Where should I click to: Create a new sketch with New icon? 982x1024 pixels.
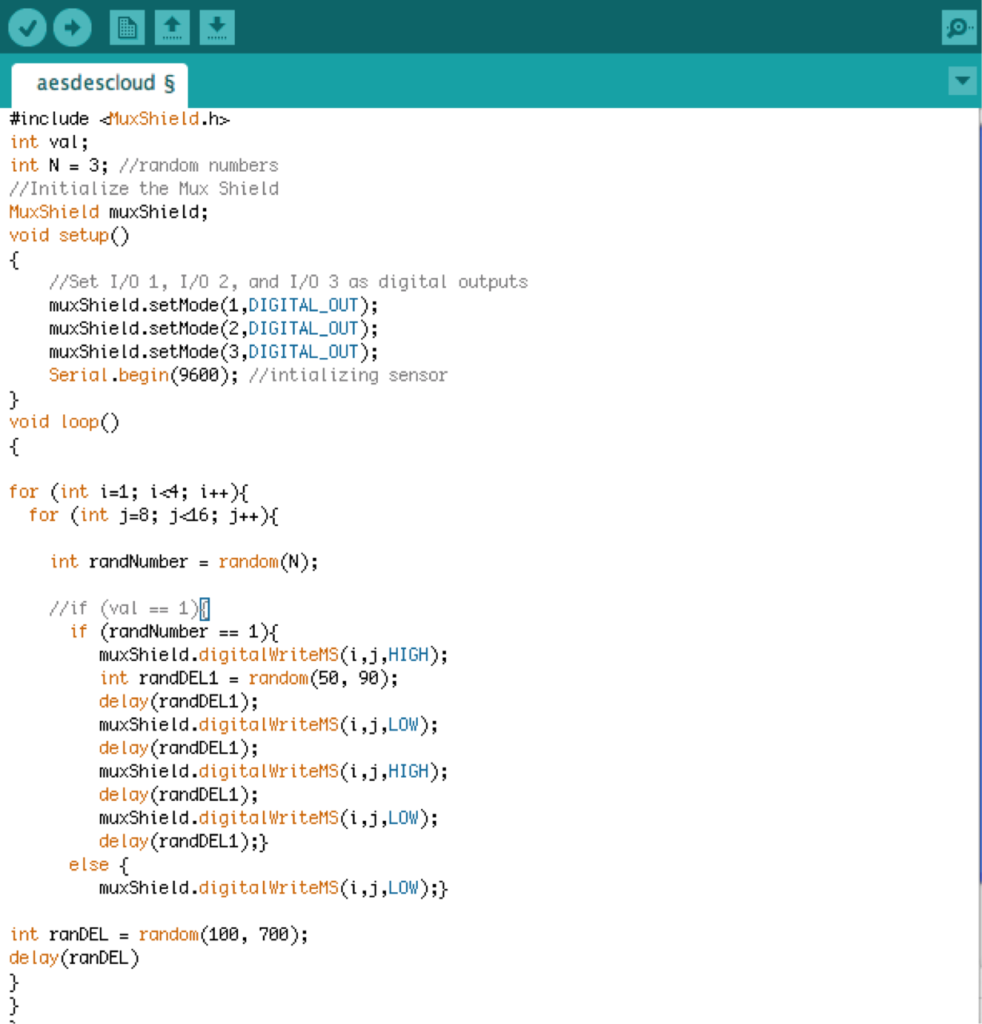(127, 27)
